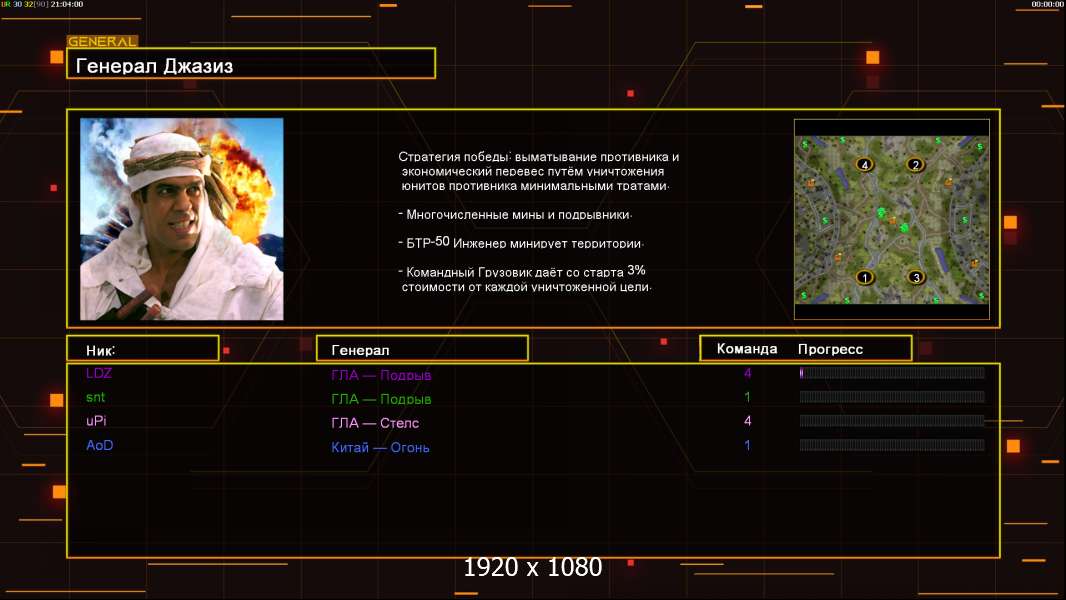Click team number 1 in snt's row
Viewport: 1066px width, 600px height.
(747, 397)
